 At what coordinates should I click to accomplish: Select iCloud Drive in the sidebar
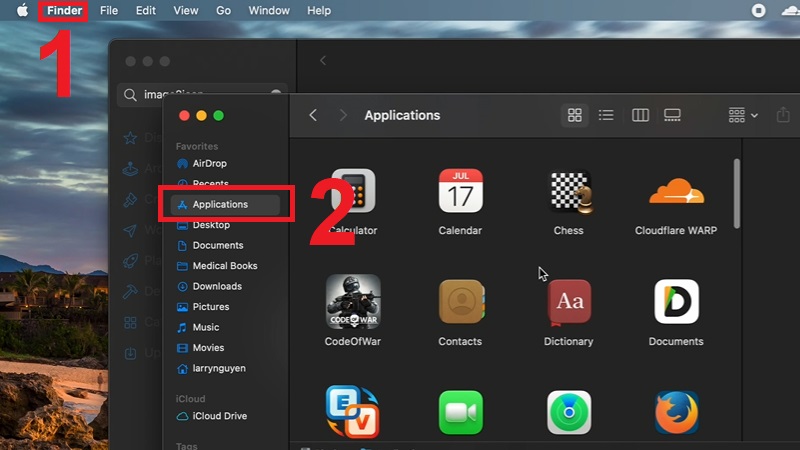click(212, 416)
